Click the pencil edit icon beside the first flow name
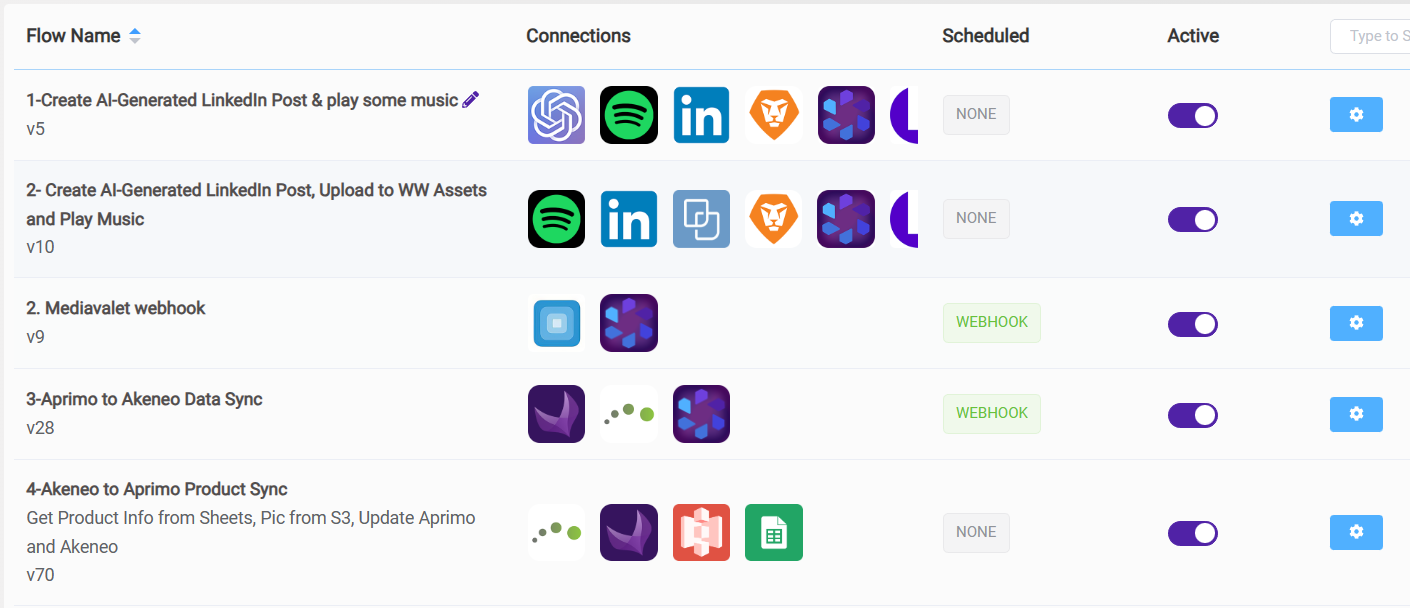The height and width of the screenshot is (608, 1410). point(471,99)
